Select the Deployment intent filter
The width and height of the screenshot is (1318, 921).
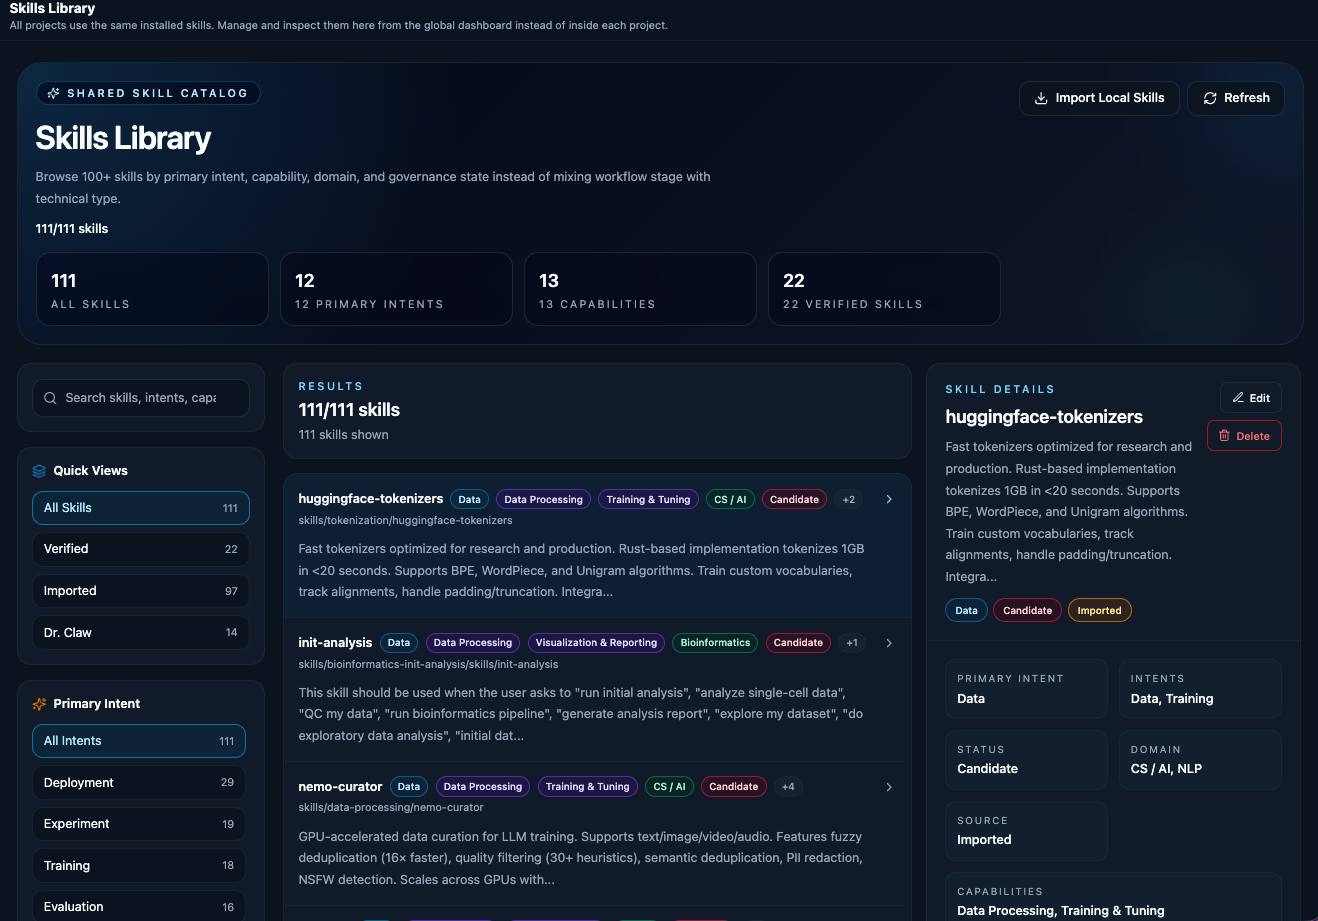click(139, 782)
